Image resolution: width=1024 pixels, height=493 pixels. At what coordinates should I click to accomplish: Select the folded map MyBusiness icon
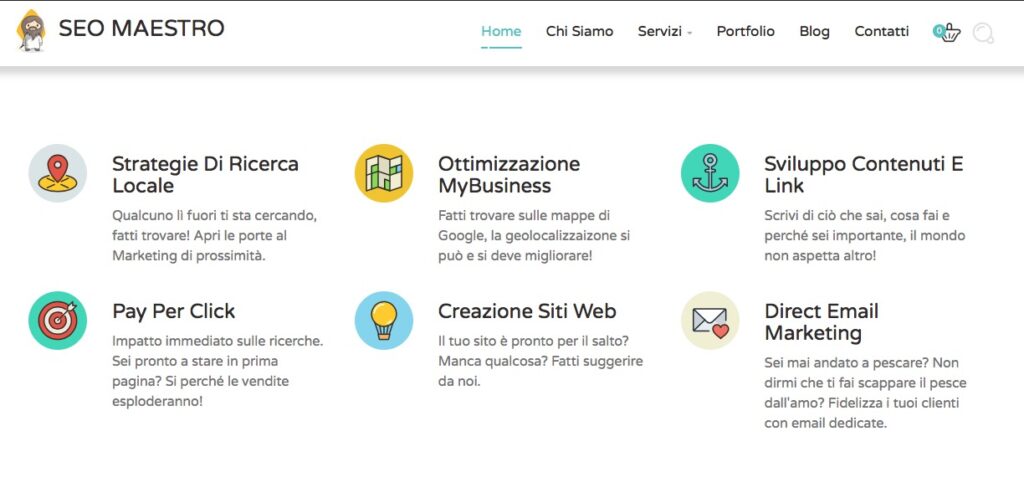384,173
